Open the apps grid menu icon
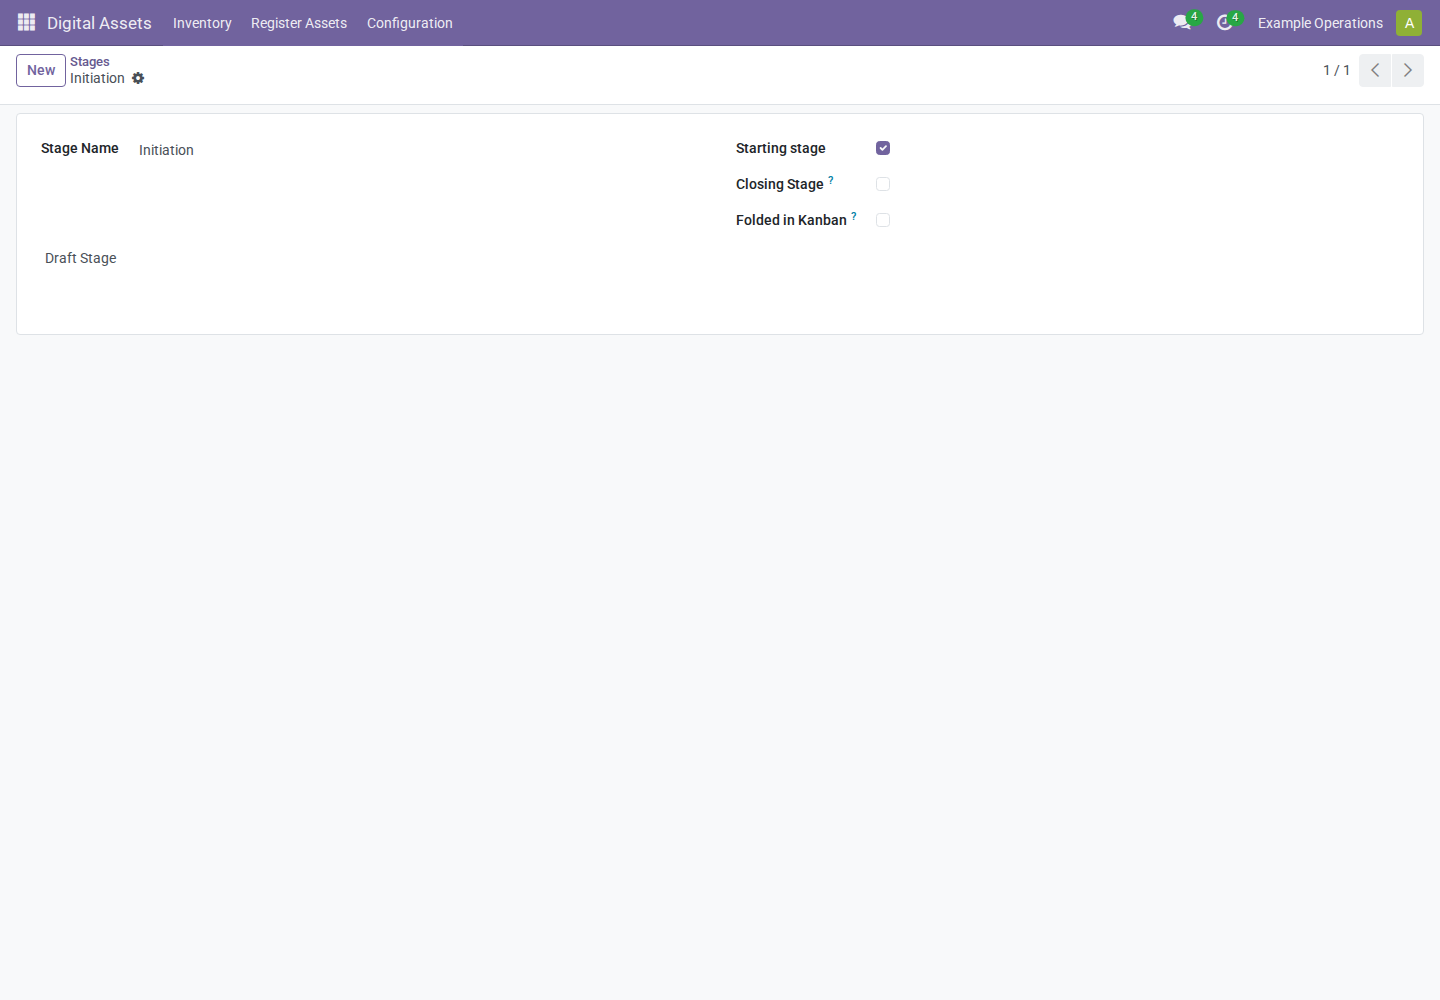The height and width of the screenshot is (1000, 1440). 27,22
